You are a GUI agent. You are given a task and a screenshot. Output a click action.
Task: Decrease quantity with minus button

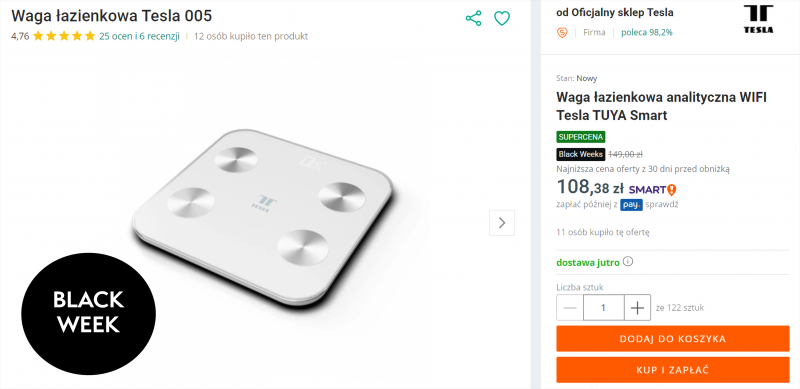point(570,308)
